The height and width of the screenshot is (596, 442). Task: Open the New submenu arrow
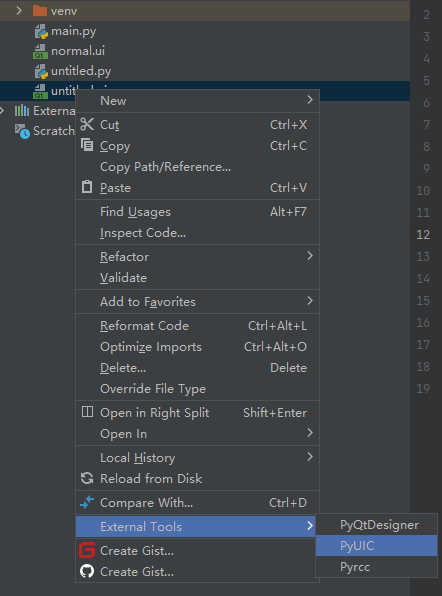click(310, 100)
